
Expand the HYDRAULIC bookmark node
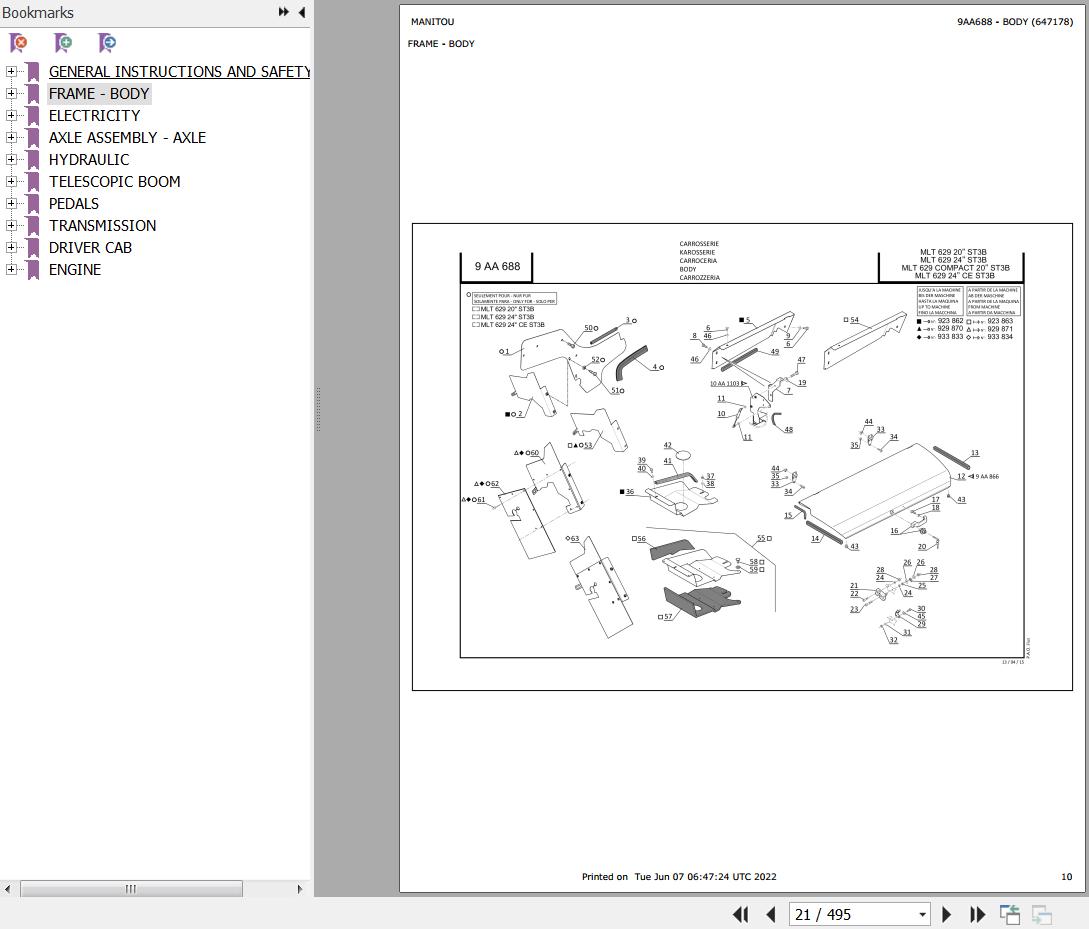tap(11, 159)
